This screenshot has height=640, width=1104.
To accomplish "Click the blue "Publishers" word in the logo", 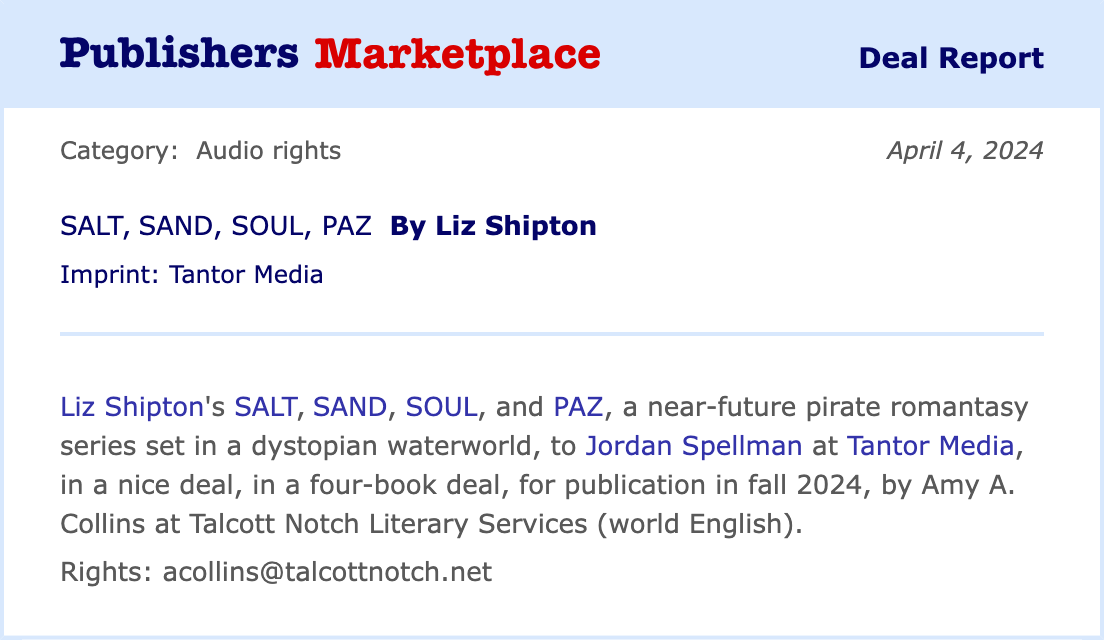I will pos(179,54).
